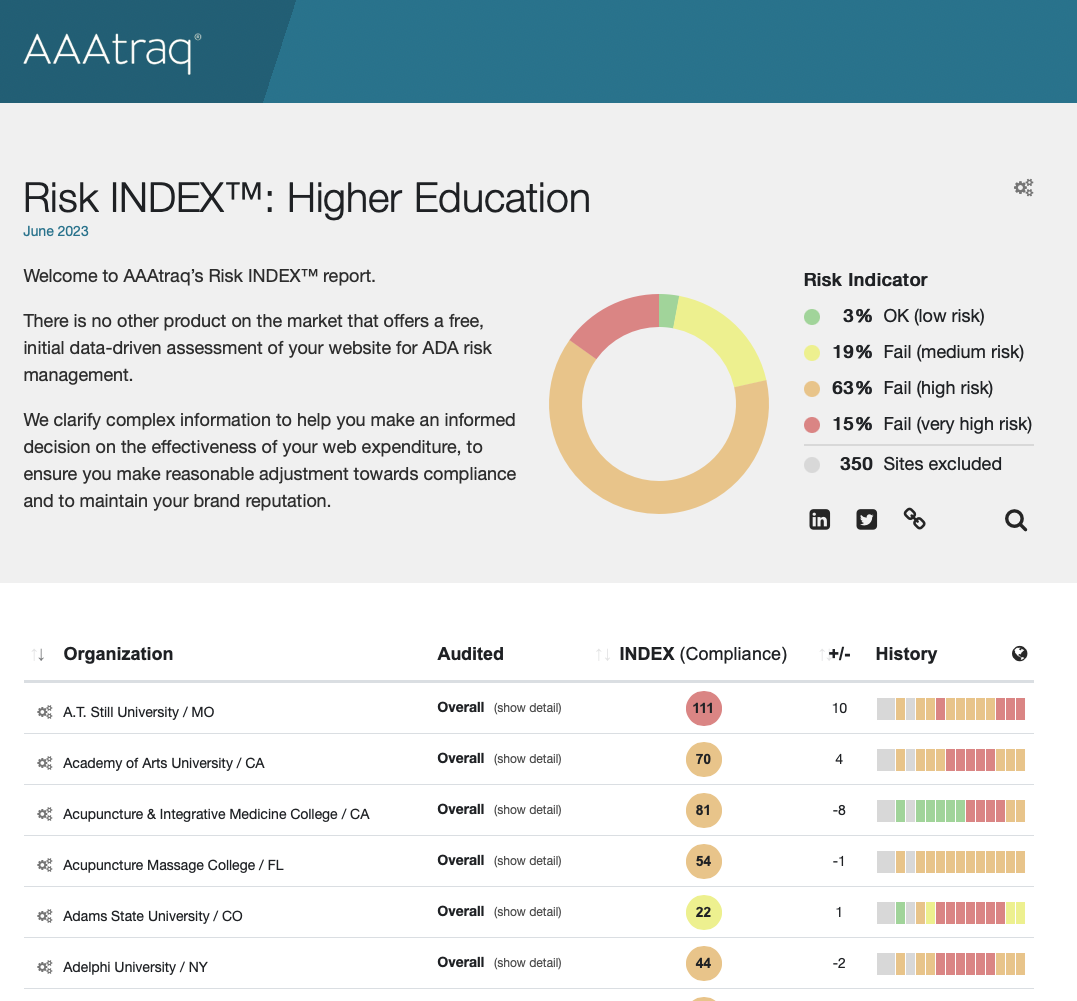Viewport: 1077px width, 1001px height.
Task: Expand detail for Academy of Arts University
Action: [x=527, y=759]
